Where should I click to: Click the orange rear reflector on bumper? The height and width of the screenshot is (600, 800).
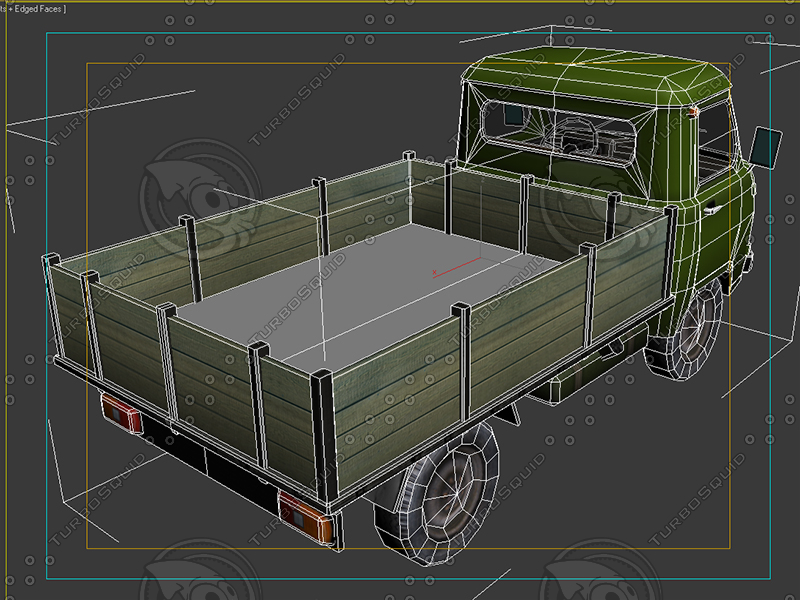[303, 520]
